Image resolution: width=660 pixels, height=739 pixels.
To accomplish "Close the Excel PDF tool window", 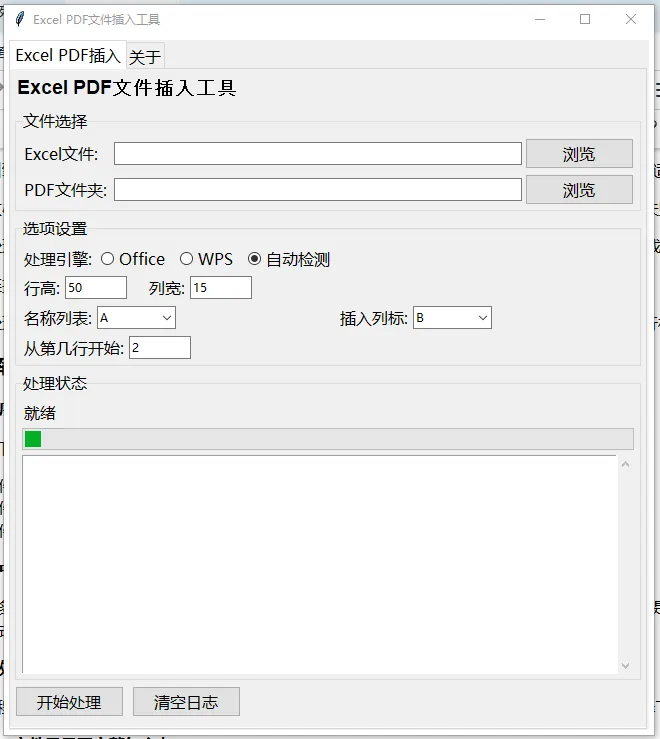I will [x=631, y=19].
